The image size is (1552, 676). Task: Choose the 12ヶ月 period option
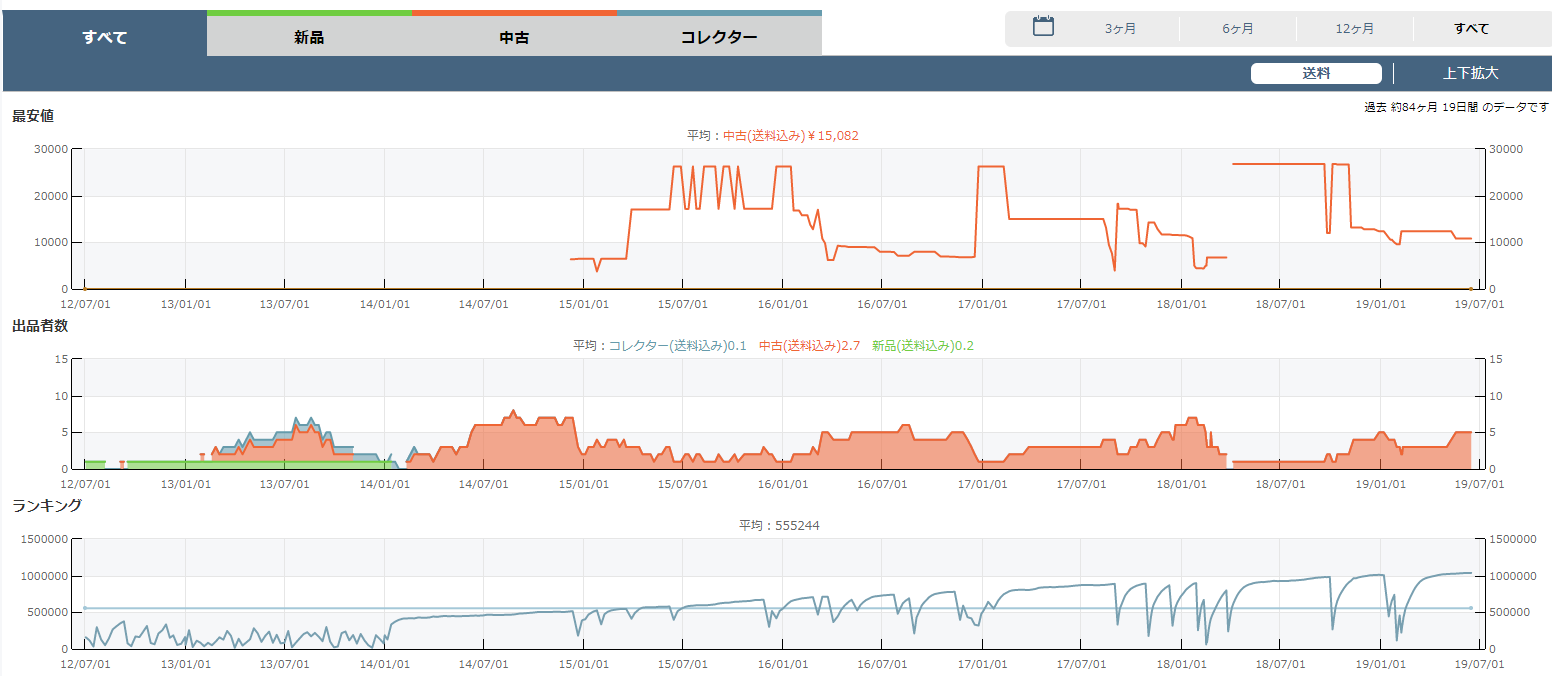tap(1354, 29)
